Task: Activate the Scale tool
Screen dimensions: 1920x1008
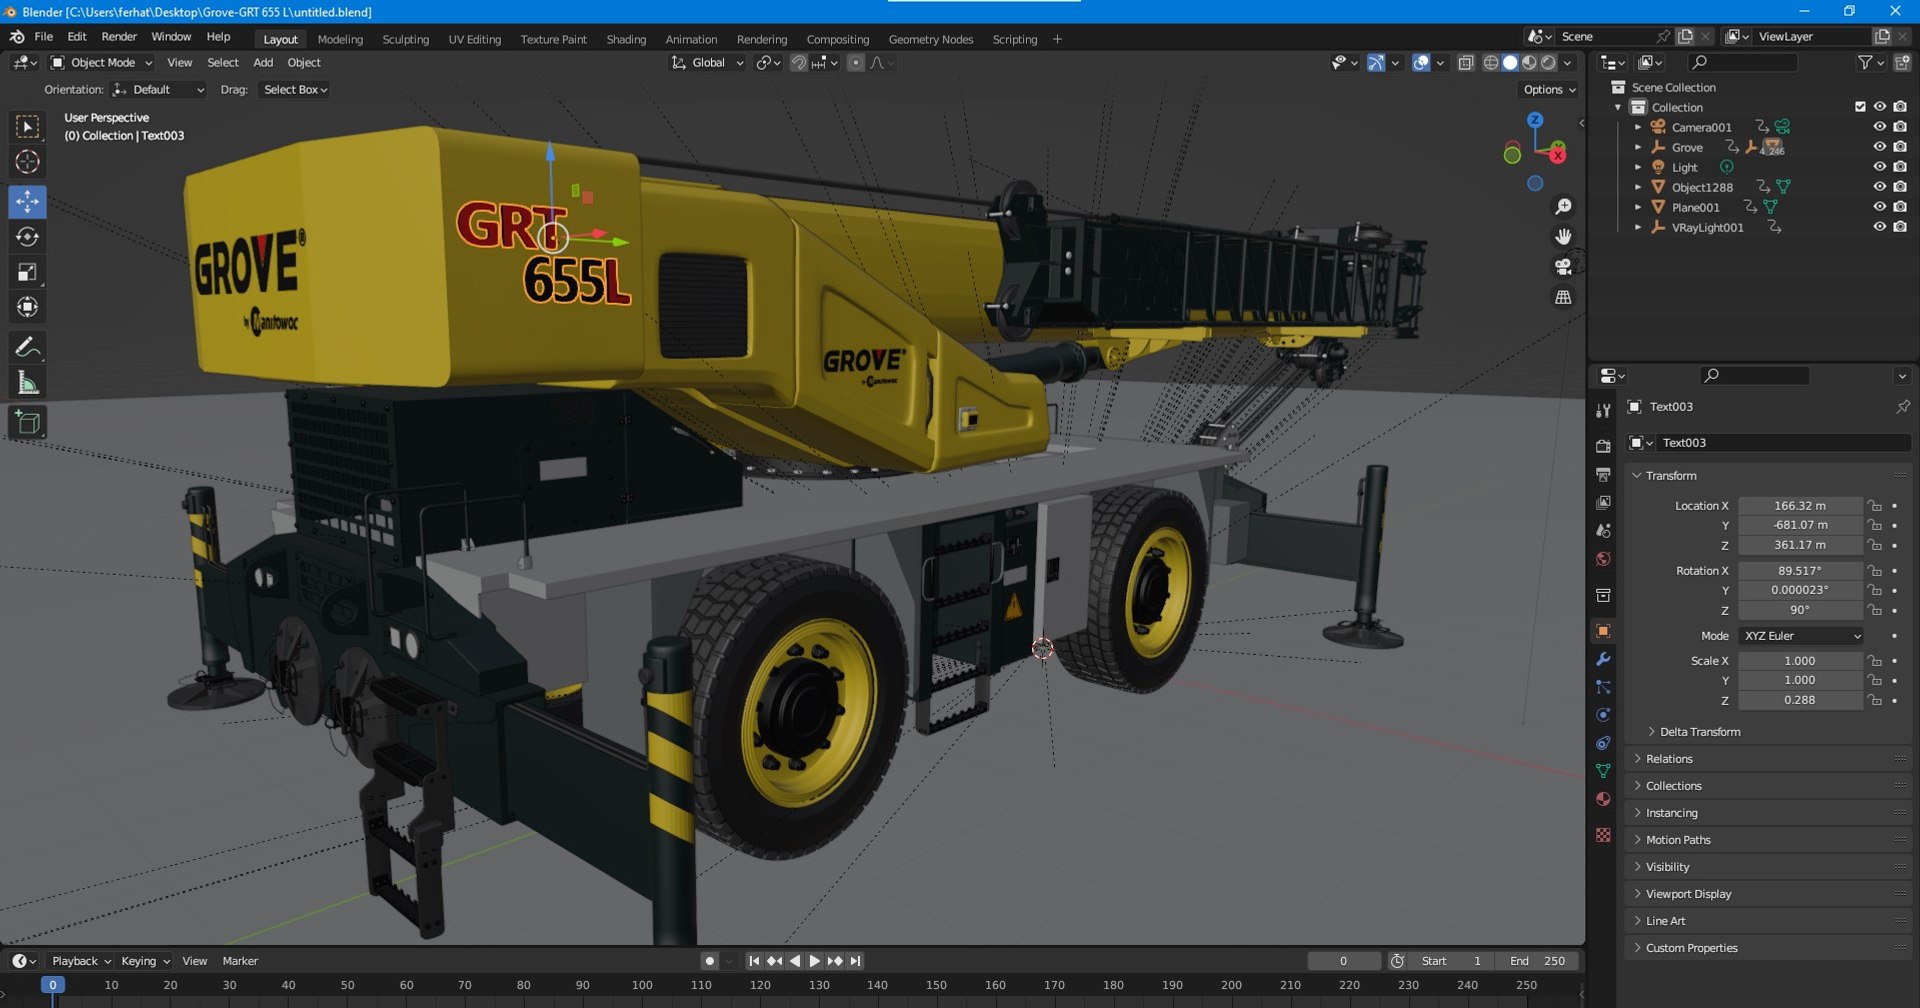Action: [x=28, y=272]
